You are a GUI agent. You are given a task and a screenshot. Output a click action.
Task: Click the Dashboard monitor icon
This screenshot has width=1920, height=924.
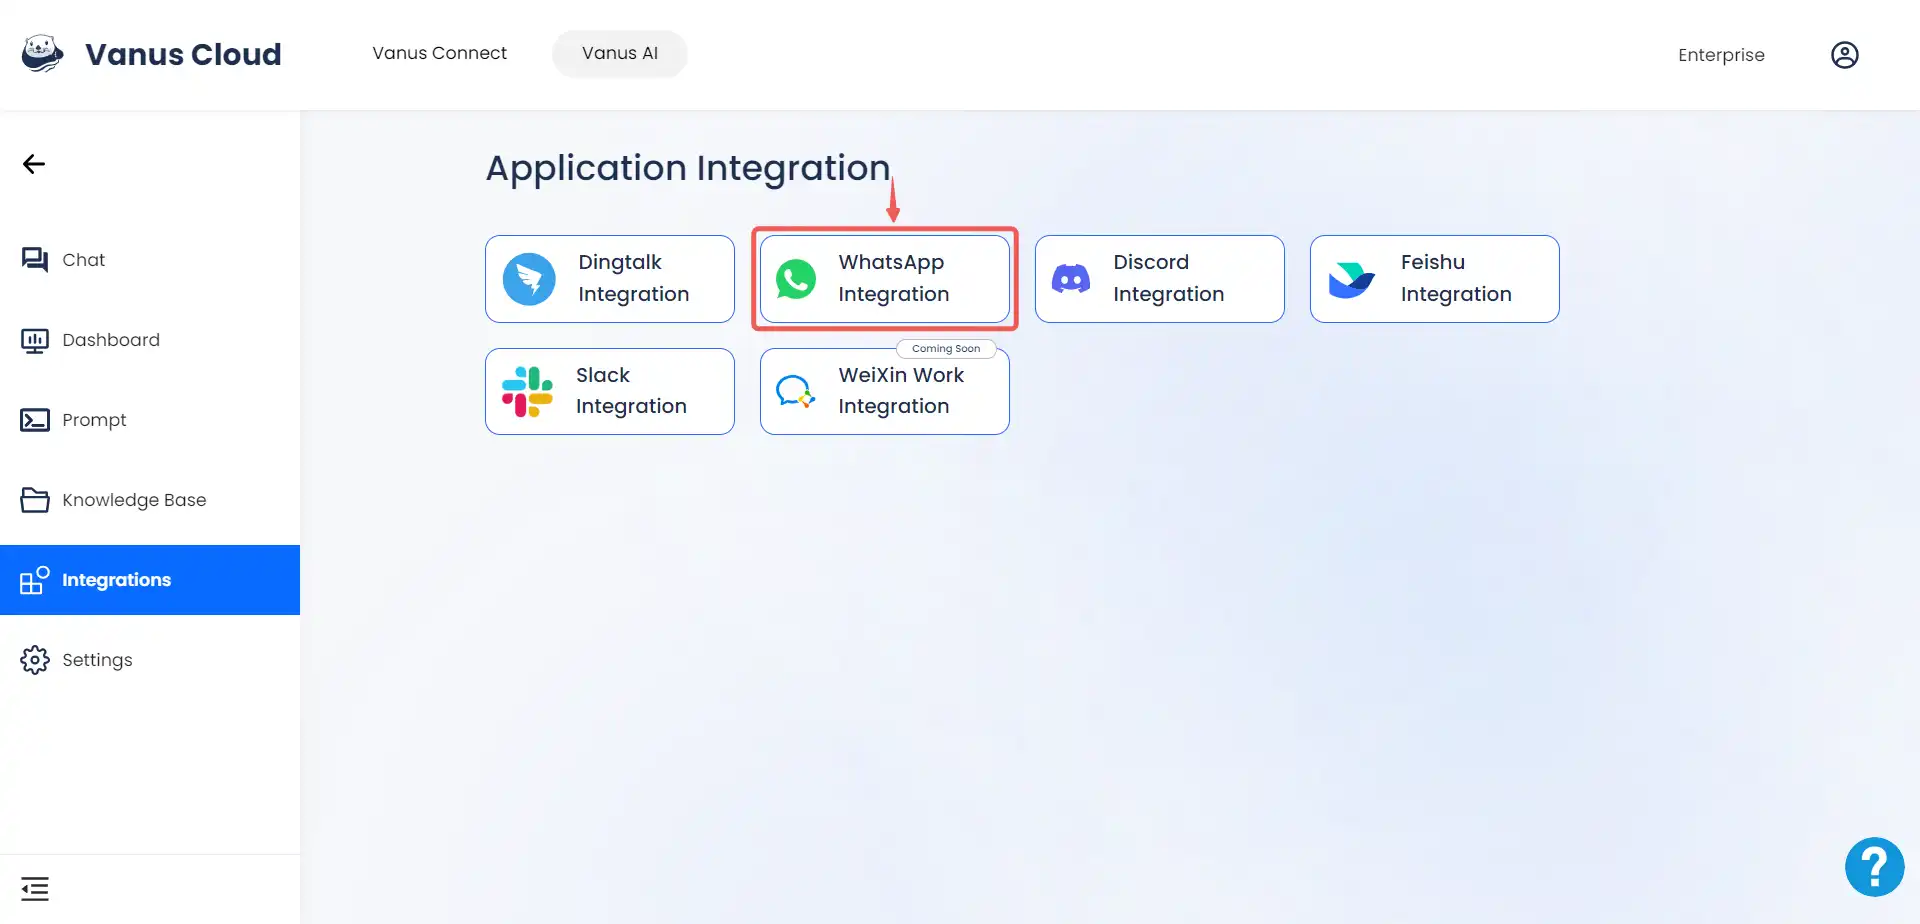pyautogui.click(x=35, y=340)
